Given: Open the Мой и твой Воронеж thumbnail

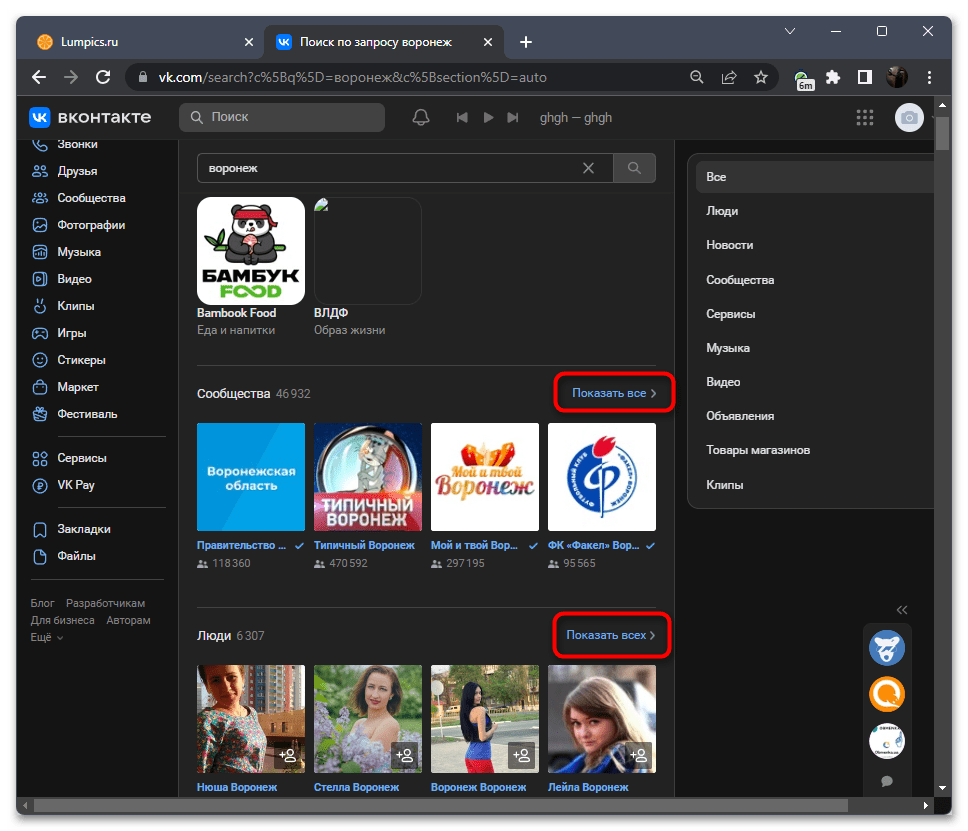Looking at the screenshot, I should (x=485, y=477).
